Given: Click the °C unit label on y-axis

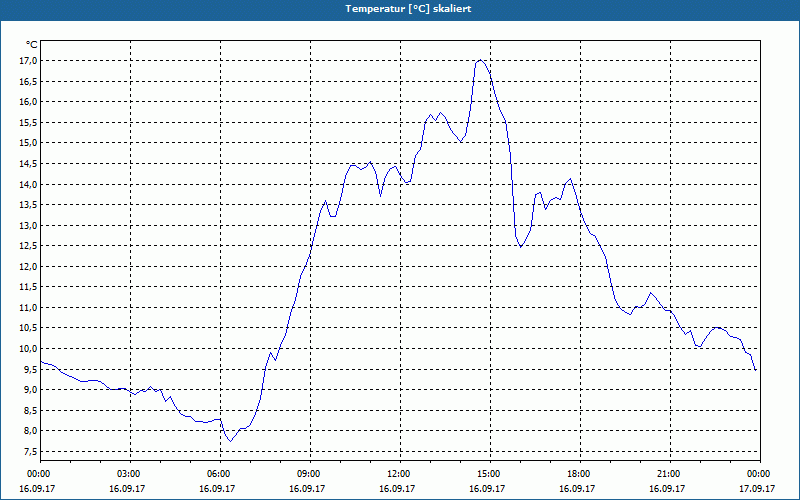Looking at the screenshot, I should click(32, 45).
